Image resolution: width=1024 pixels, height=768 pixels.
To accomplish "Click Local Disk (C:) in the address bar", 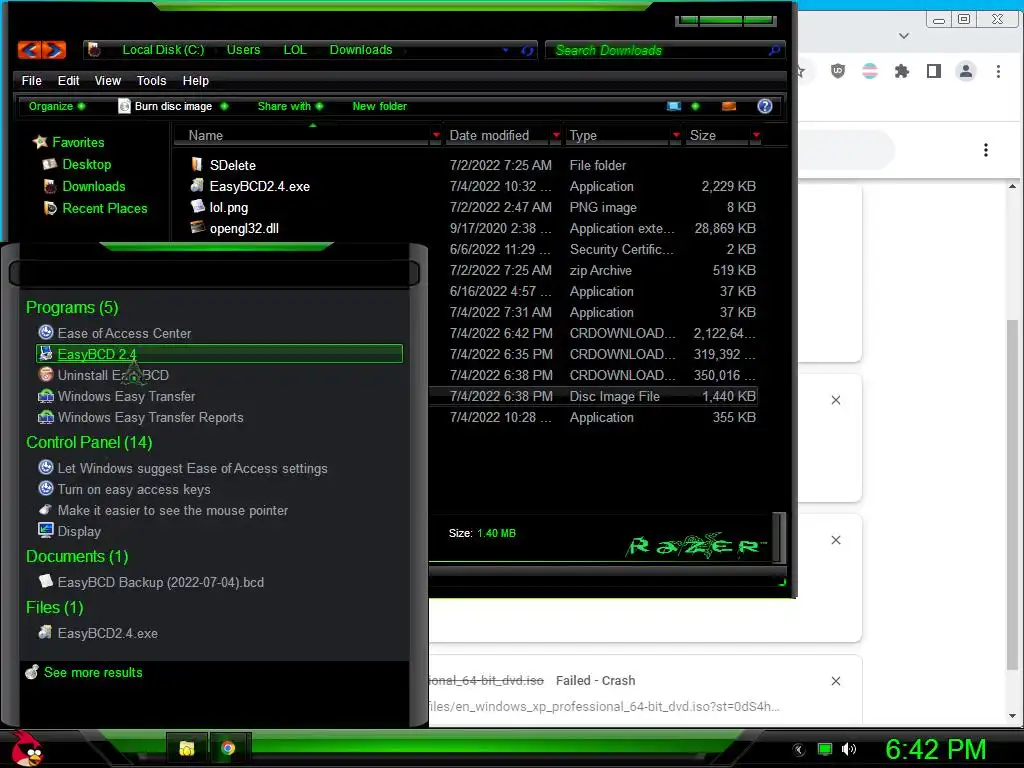I will point(163,50).
